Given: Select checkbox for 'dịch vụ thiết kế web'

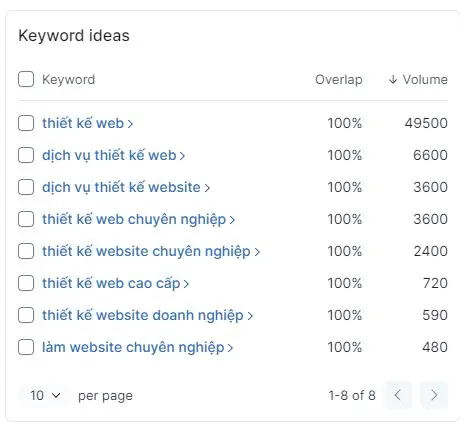Looking at the screenshot, I should [x=26, y=155].
